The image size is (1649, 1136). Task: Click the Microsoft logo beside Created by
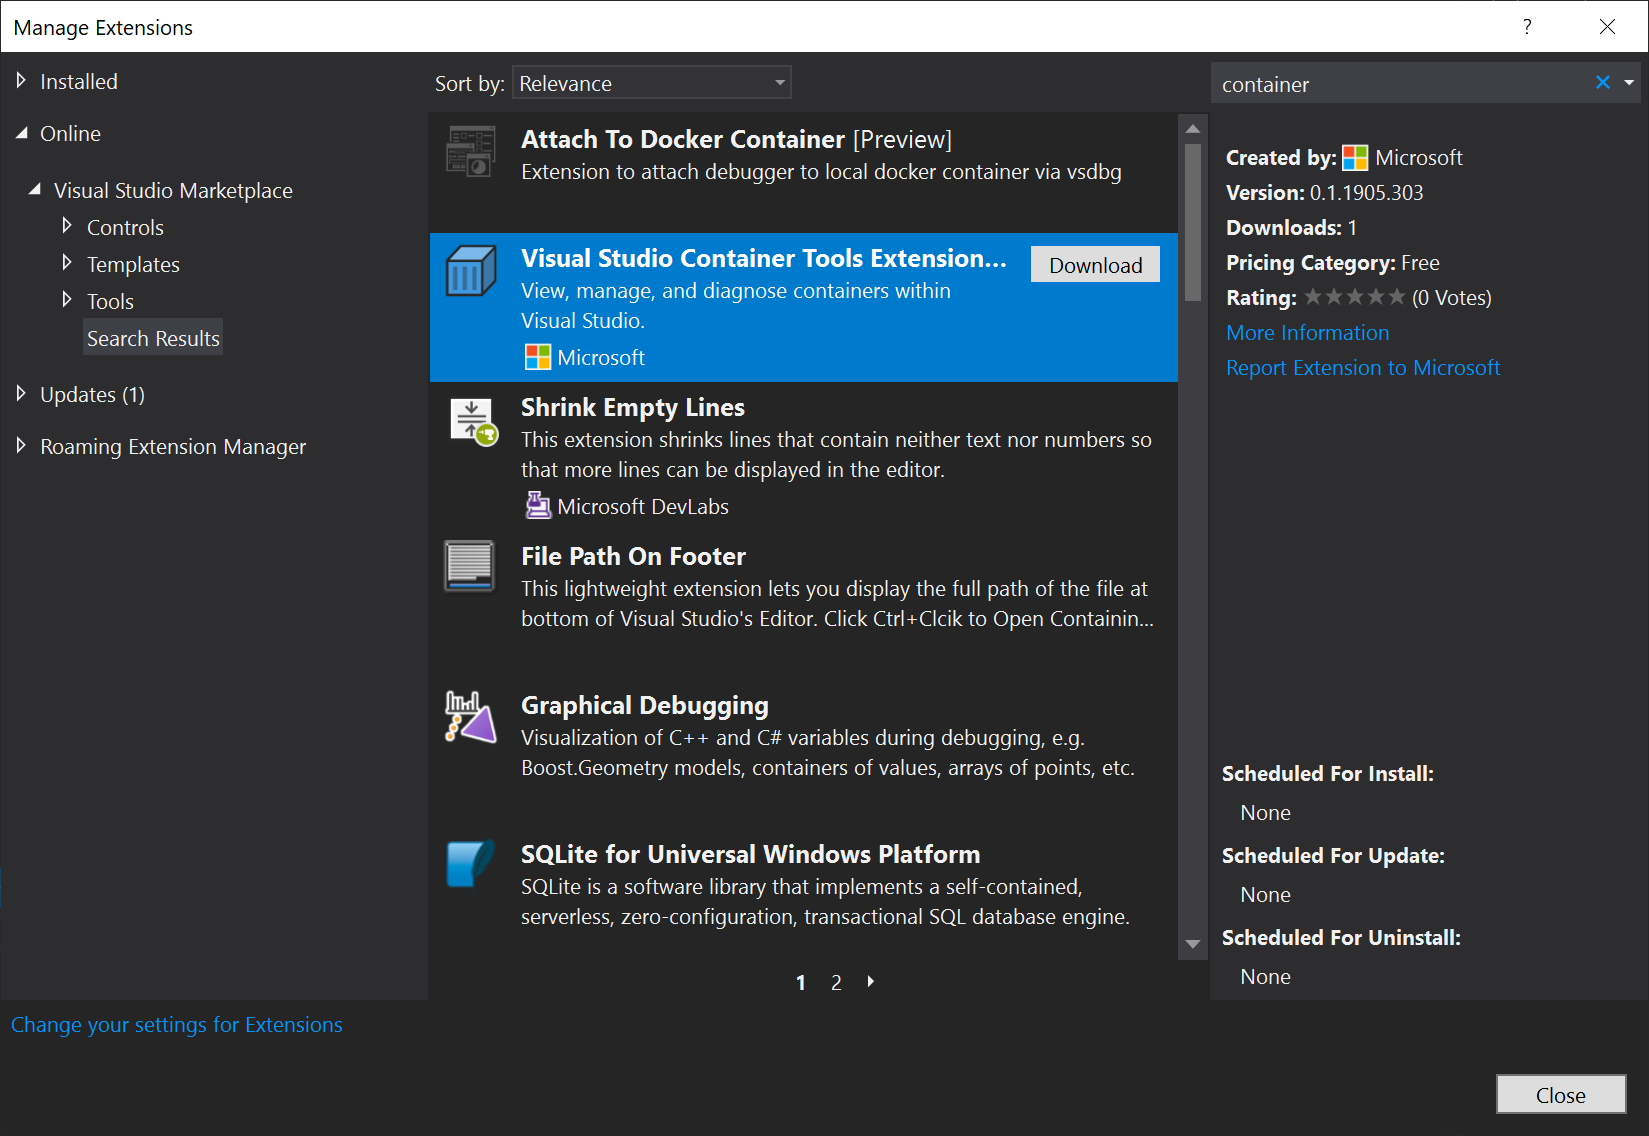(x=1355, y=158)
